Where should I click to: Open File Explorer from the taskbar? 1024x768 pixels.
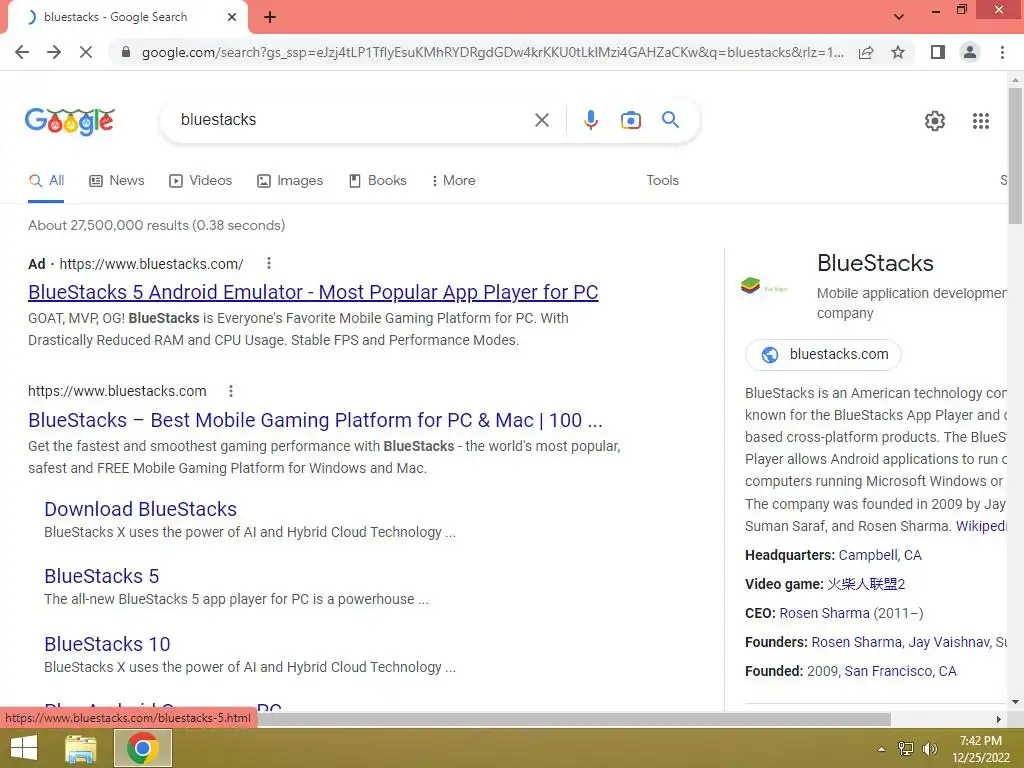point(81,748)
